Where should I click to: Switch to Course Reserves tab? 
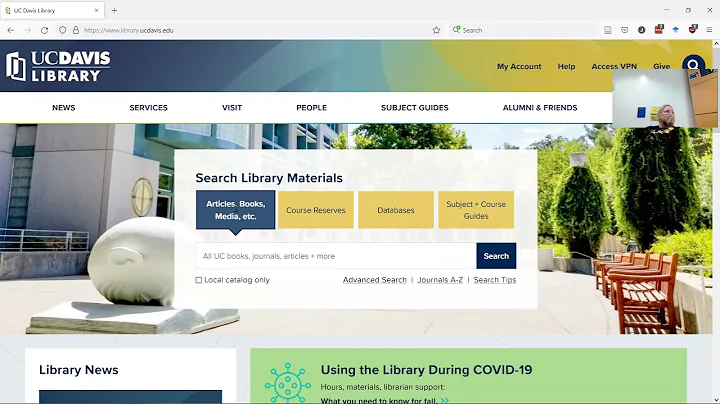pyautogui.click(x=316, y=210)
